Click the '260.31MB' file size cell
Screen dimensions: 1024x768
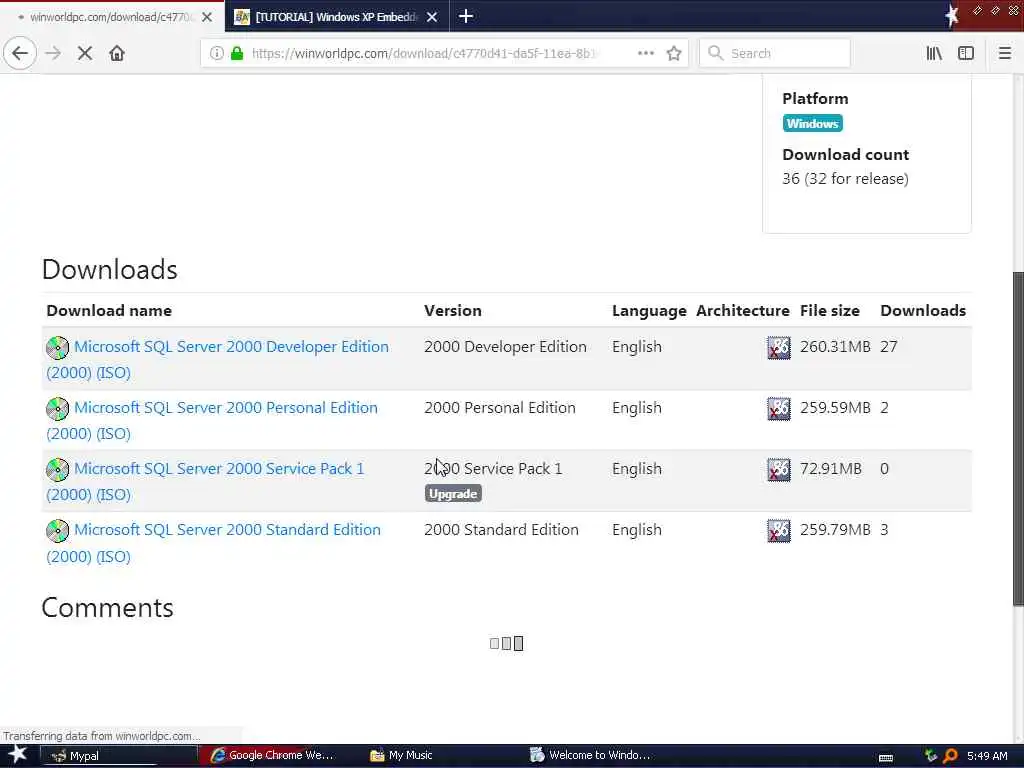click(835, 347)
